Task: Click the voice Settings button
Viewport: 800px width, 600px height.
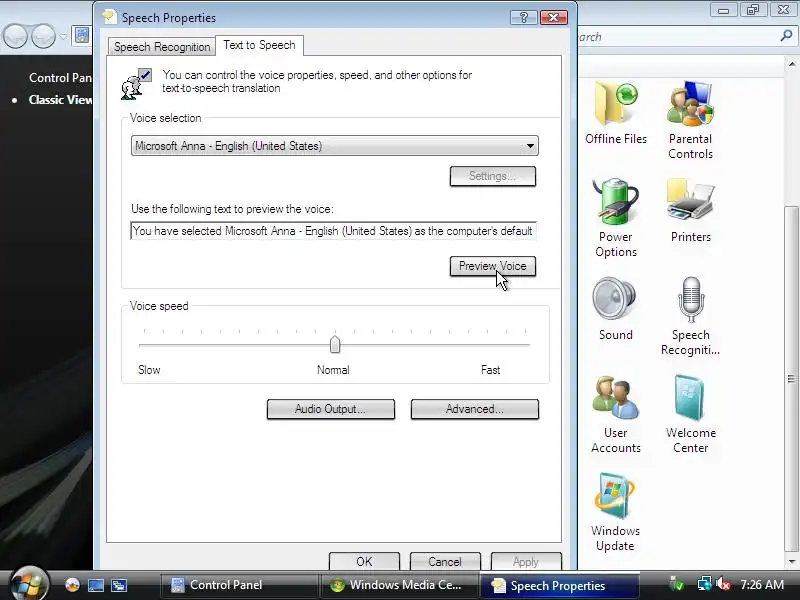Action: click(493, 176)
